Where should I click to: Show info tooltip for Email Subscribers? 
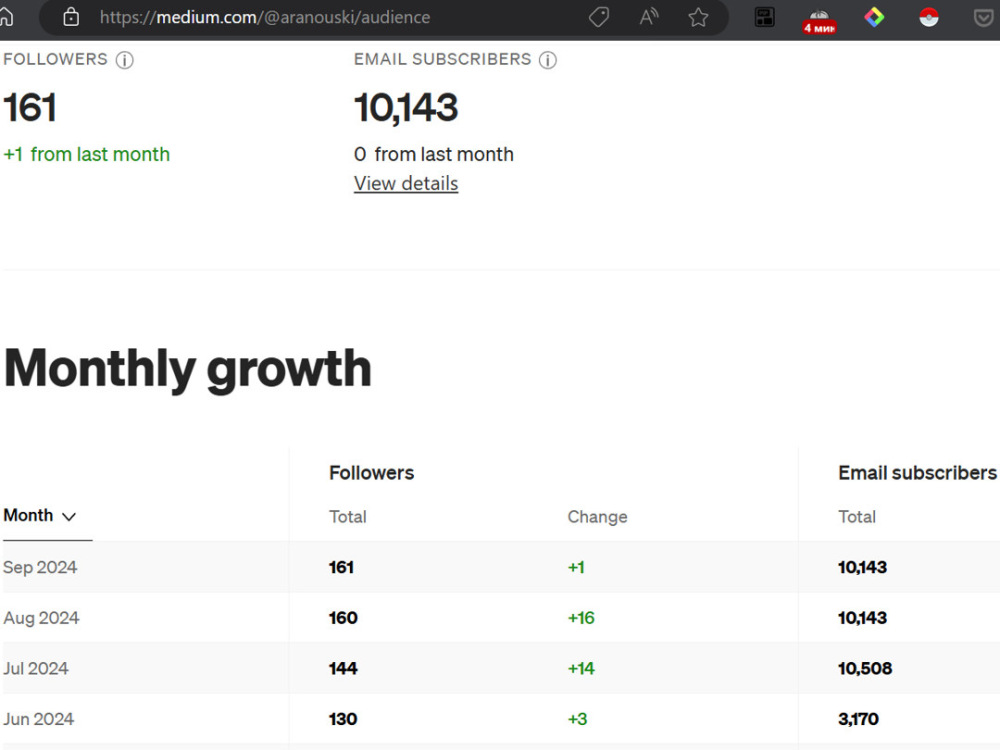tap(548, 60)
